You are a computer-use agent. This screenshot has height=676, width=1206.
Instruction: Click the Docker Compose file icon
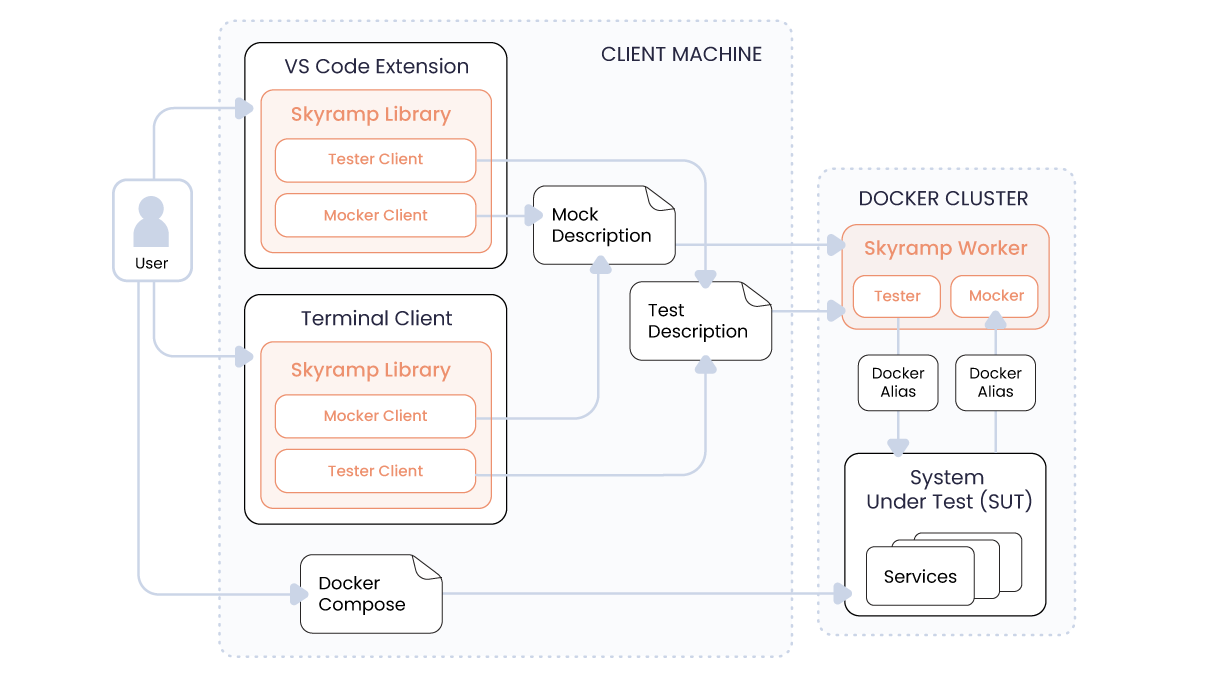(369, 593)
